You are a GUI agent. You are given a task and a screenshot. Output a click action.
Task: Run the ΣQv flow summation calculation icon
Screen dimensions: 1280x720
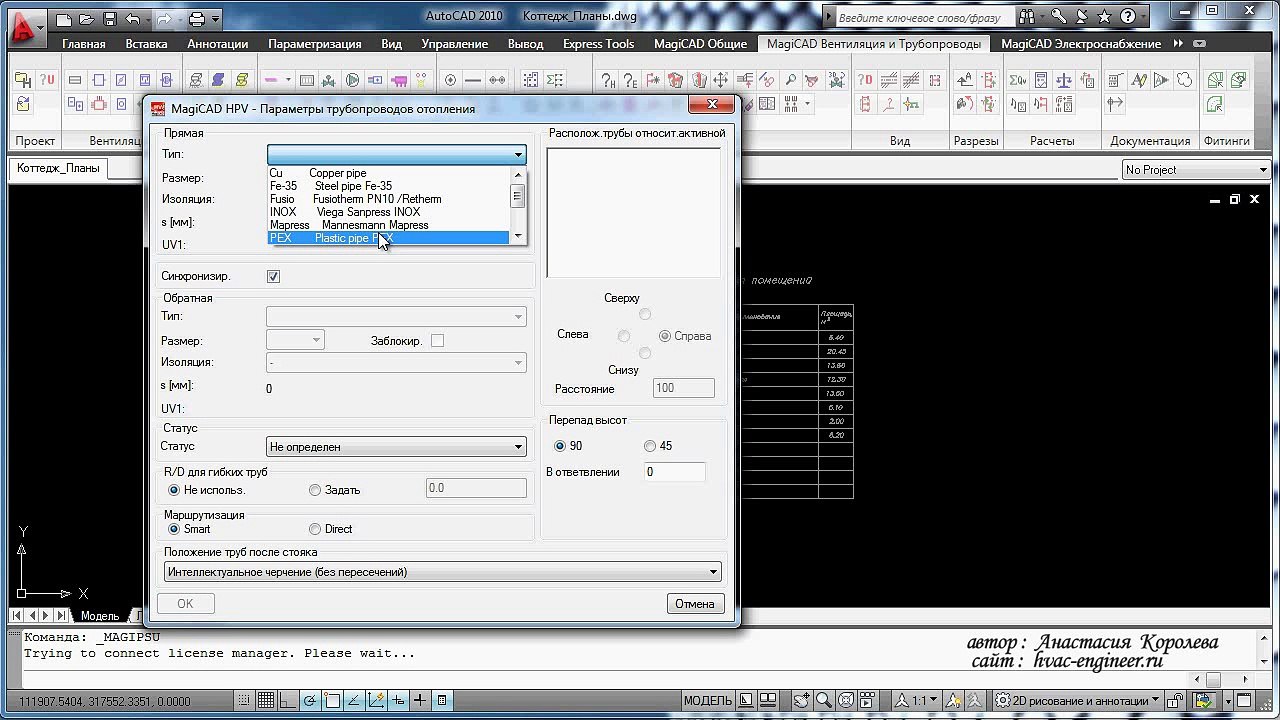click(x=1018, y=80)
